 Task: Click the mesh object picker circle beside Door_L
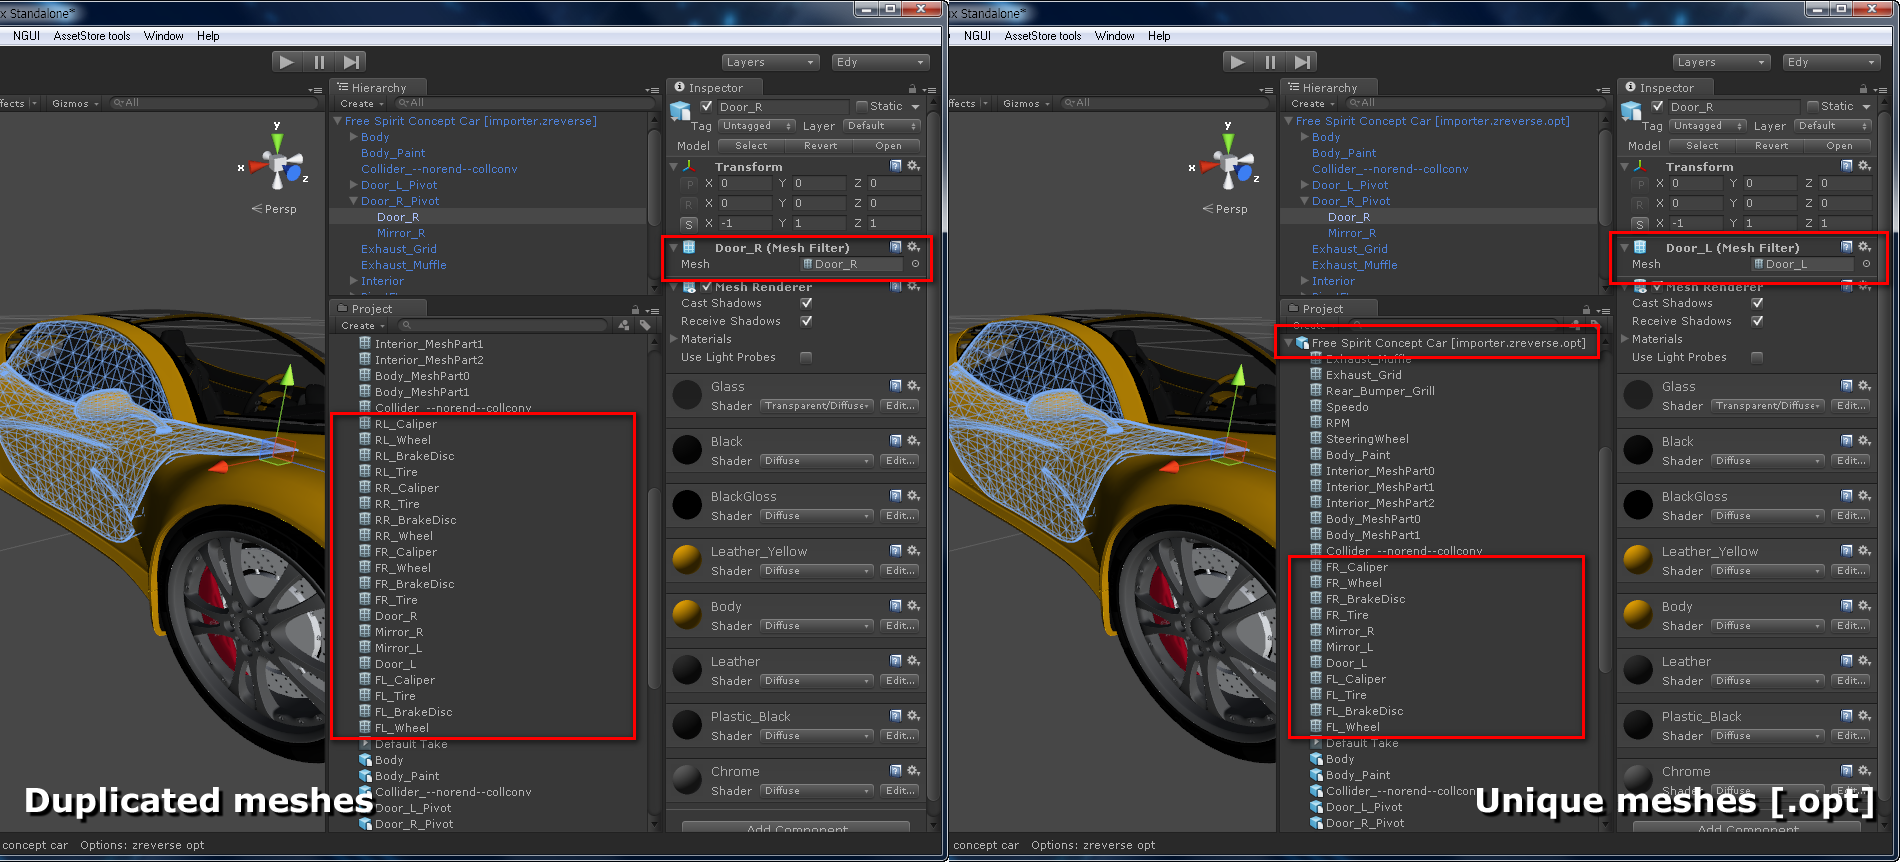(1866, 264)
